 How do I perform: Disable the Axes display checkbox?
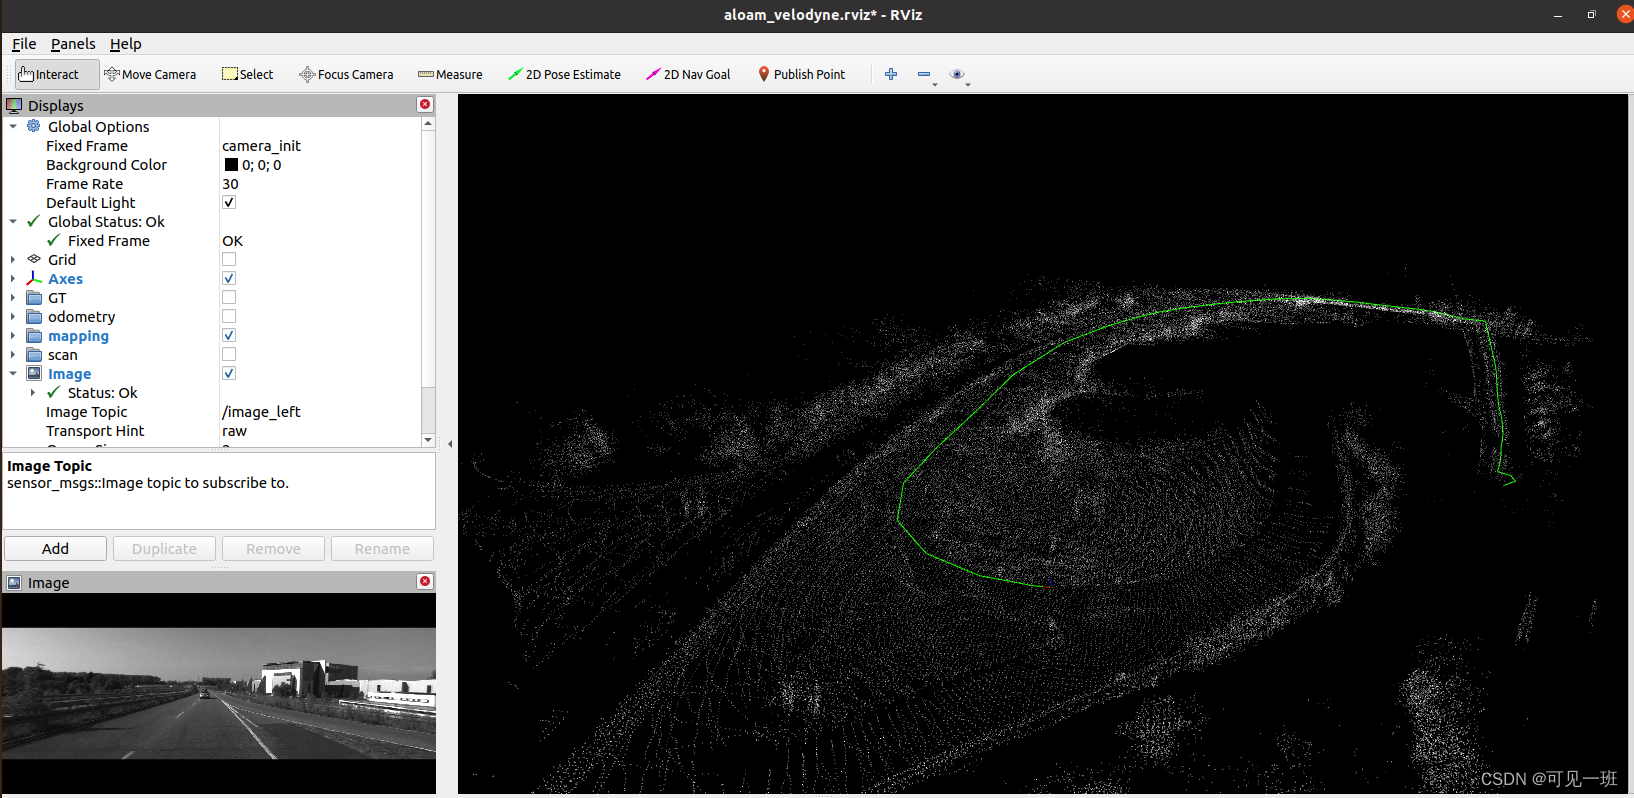[x=229, y=278]
